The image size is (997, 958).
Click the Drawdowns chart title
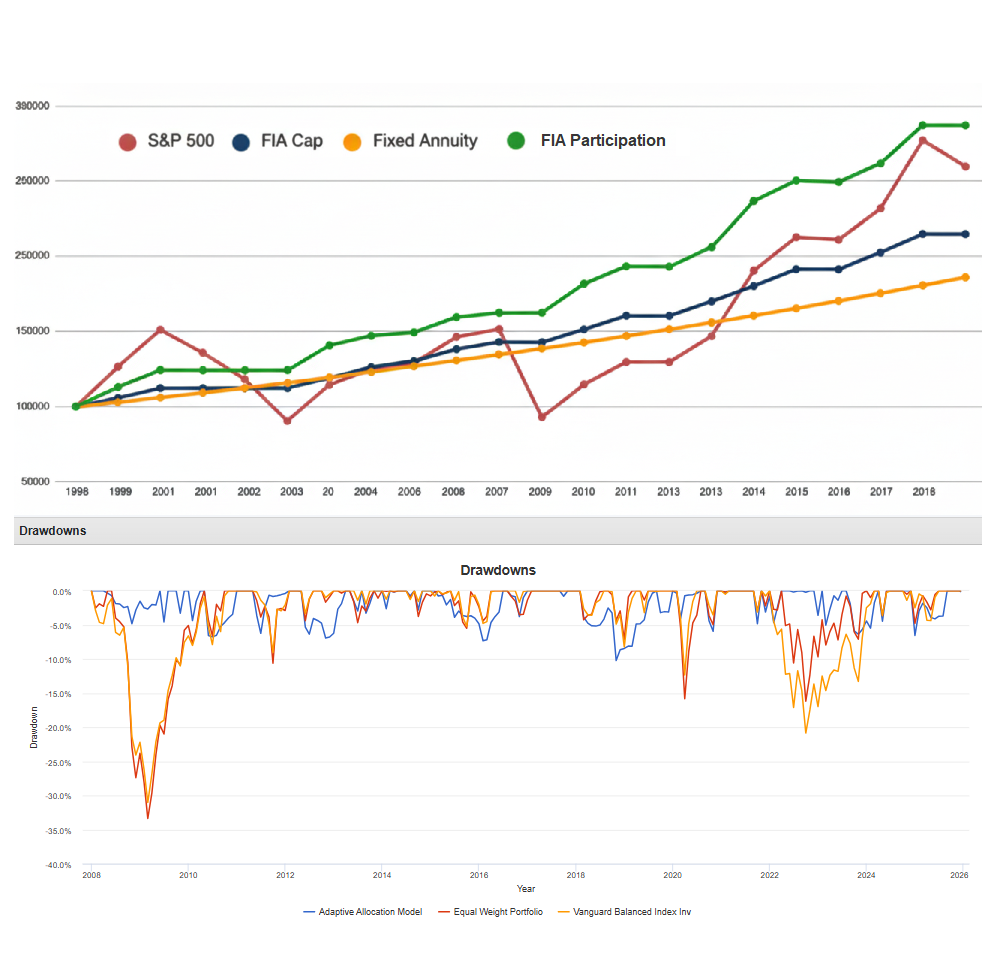pyautogui.click(x=497, y=568)
